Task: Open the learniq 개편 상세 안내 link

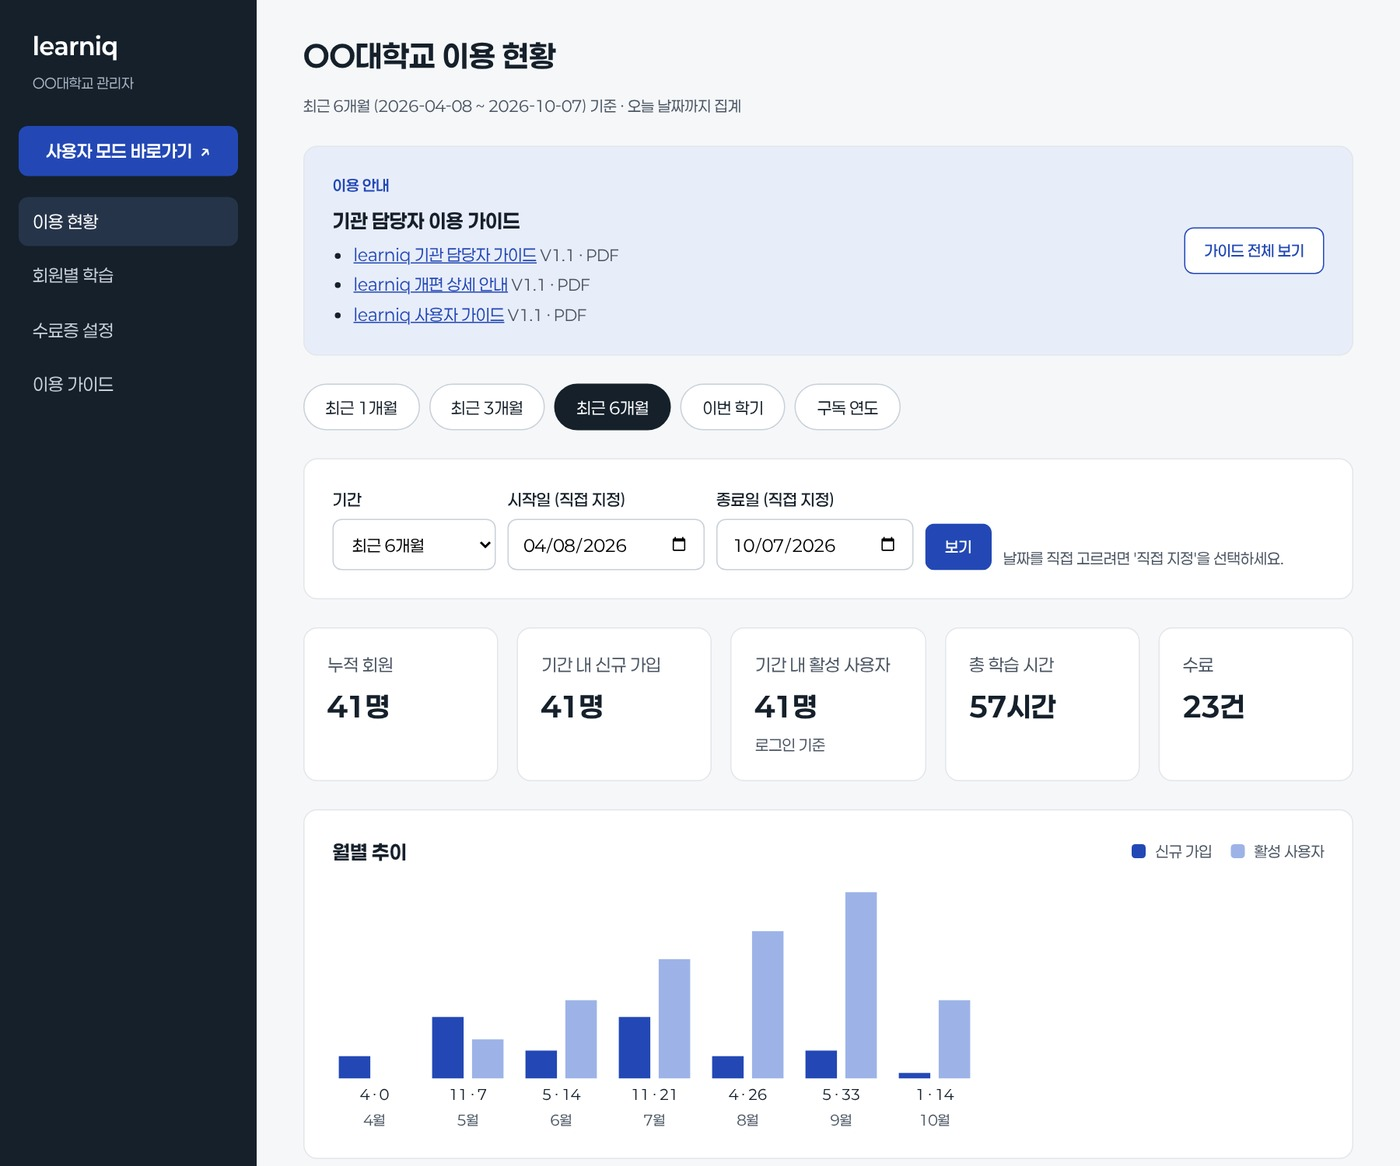Action: [x=430, y=285]
